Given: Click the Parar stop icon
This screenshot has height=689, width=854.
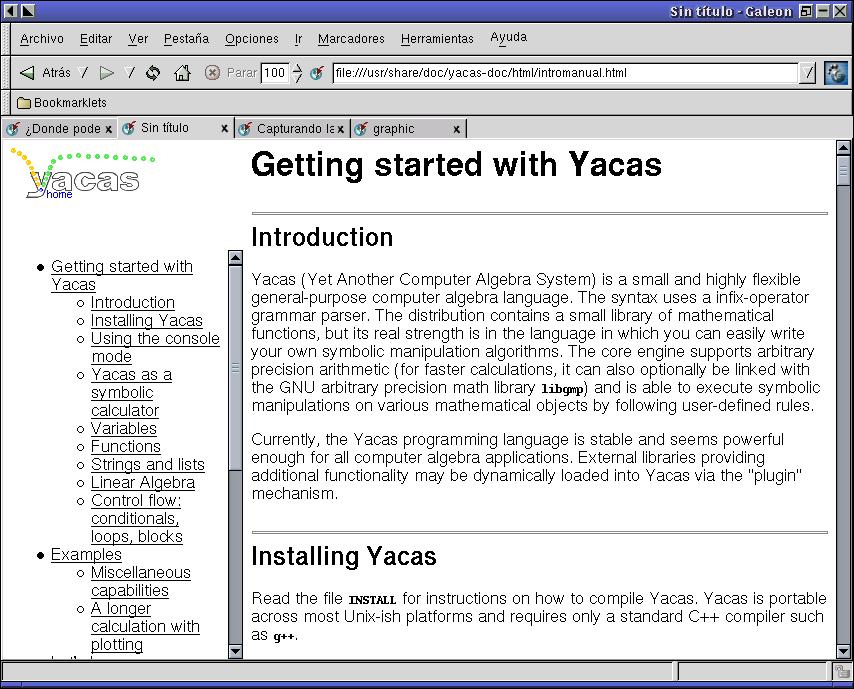Looking at the screenshot, I should coord(212,73).
